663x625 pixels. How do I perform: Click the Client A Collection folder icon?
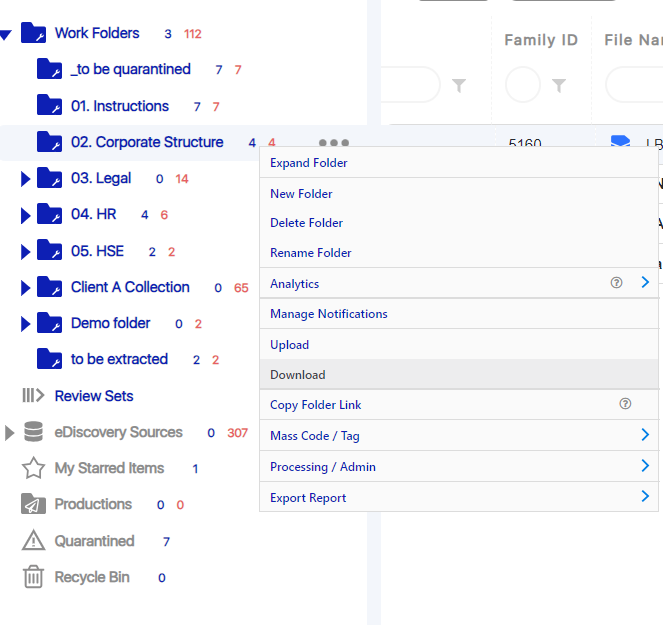[49, 287]
